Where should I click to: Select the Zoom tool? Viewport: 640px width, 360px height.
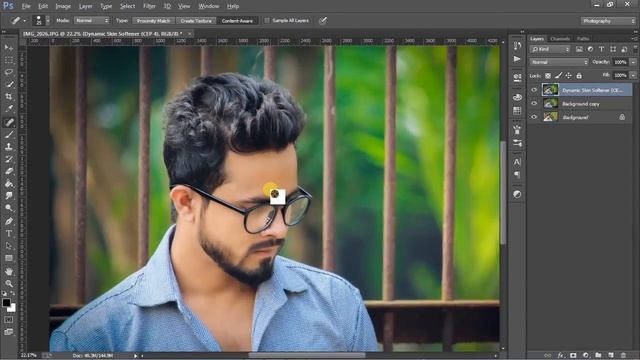click(x=9, y=283)
